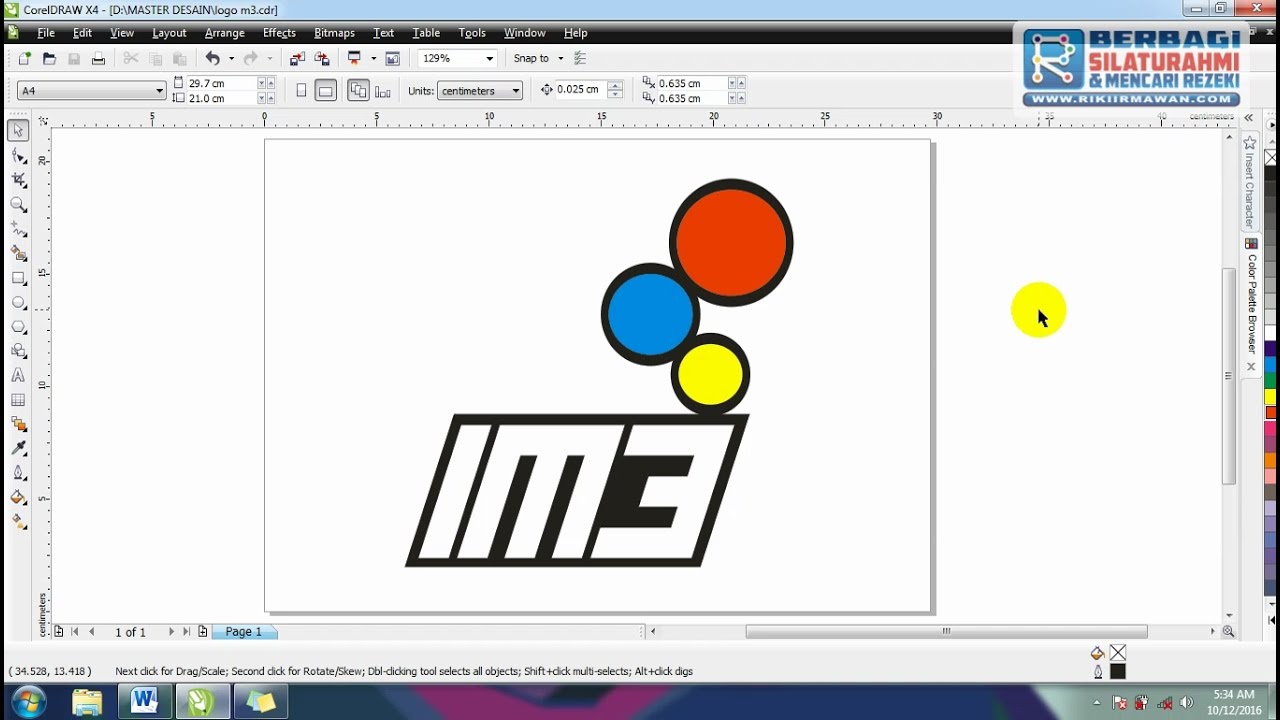Viewport: 1280px width, 720px height.
Task: Set page to landscape orientation
Action: tap(326, 91)
